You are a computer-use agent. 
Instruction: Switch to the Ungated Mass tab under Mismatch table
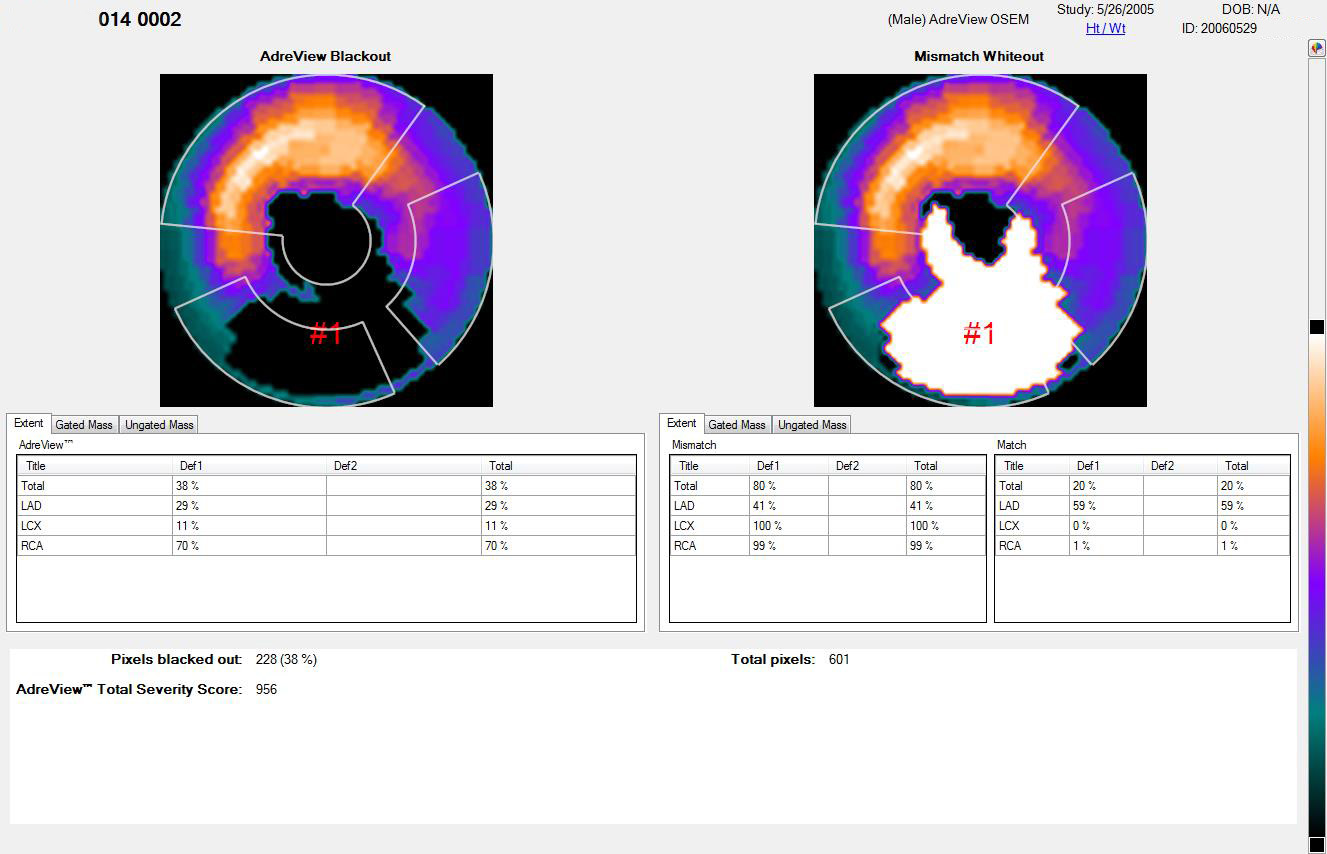[x=811, y=424]
